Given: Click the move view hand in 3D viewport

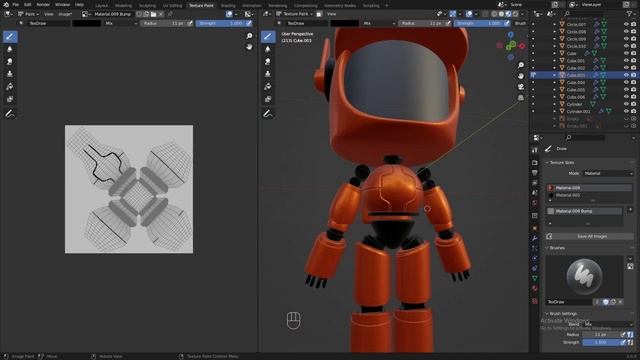Looking at the screenshot, I should (x=521, y=76).
